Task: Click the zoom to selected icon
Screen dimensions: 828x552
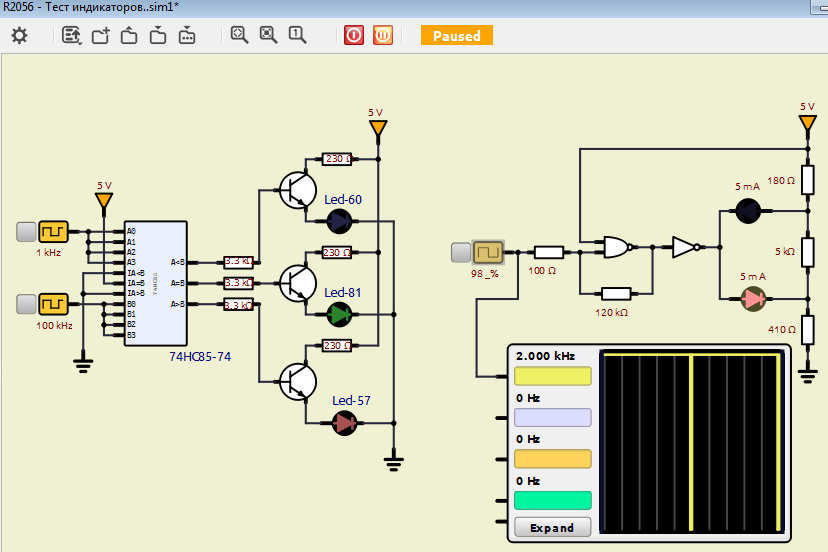Action: 268,35
